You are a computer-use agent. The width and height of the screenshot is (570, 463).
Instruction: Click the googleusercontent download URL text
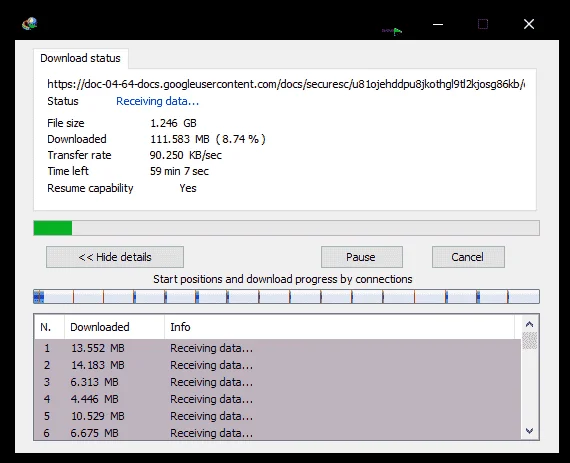click(x=286, y=84)
